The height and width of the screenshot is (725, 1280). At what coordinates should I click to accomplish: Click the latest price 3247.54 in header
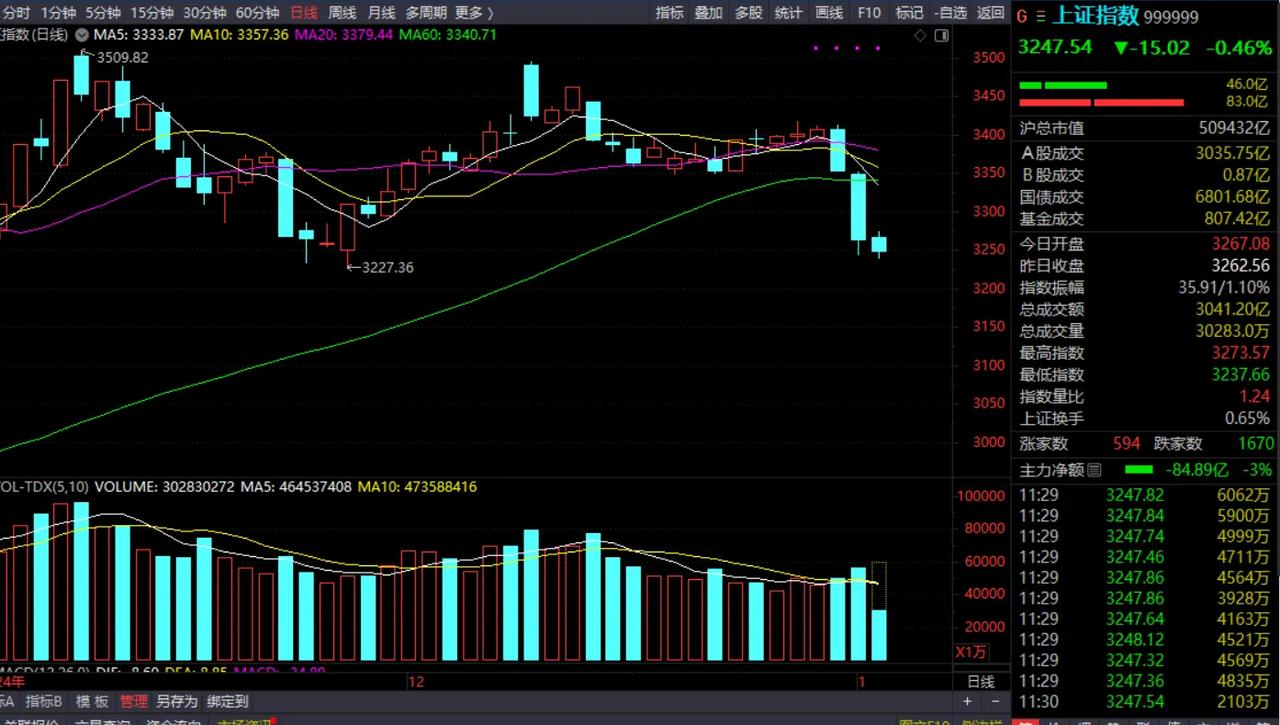(x=1055, y=47)
